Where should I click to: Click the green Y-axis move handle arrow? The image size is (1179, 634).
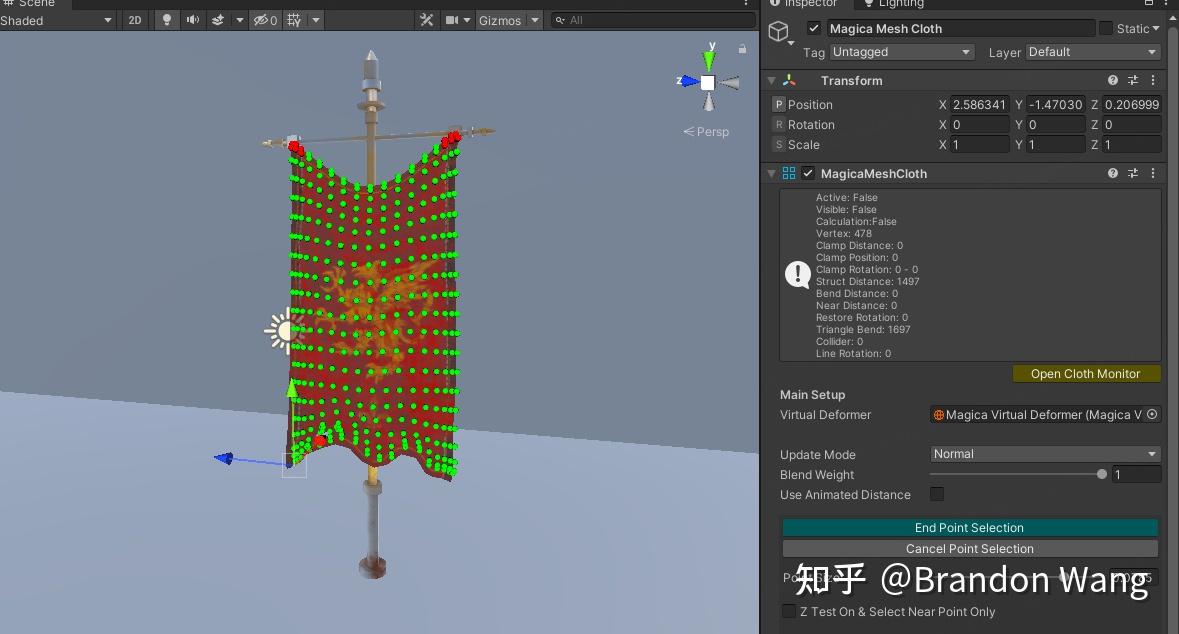coord(292,388)
